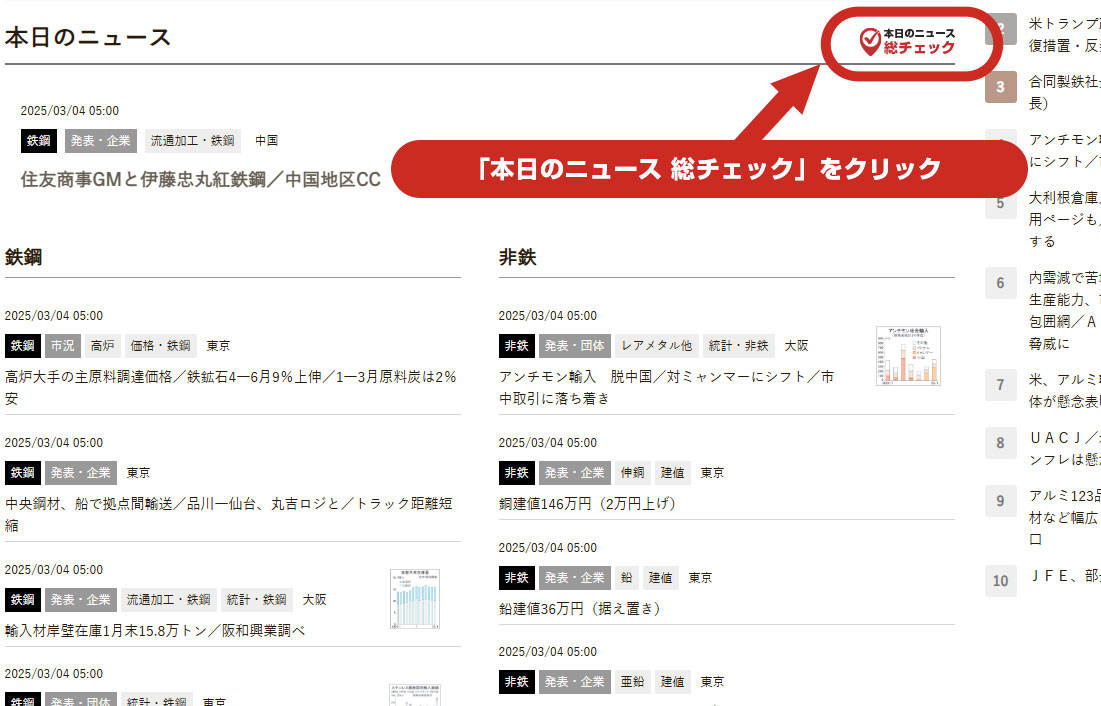Select the 伸銅 tag
Image resolution: width=1101 pixels, height=706 pixels.
pyautogui.click(x=632, y=473)
